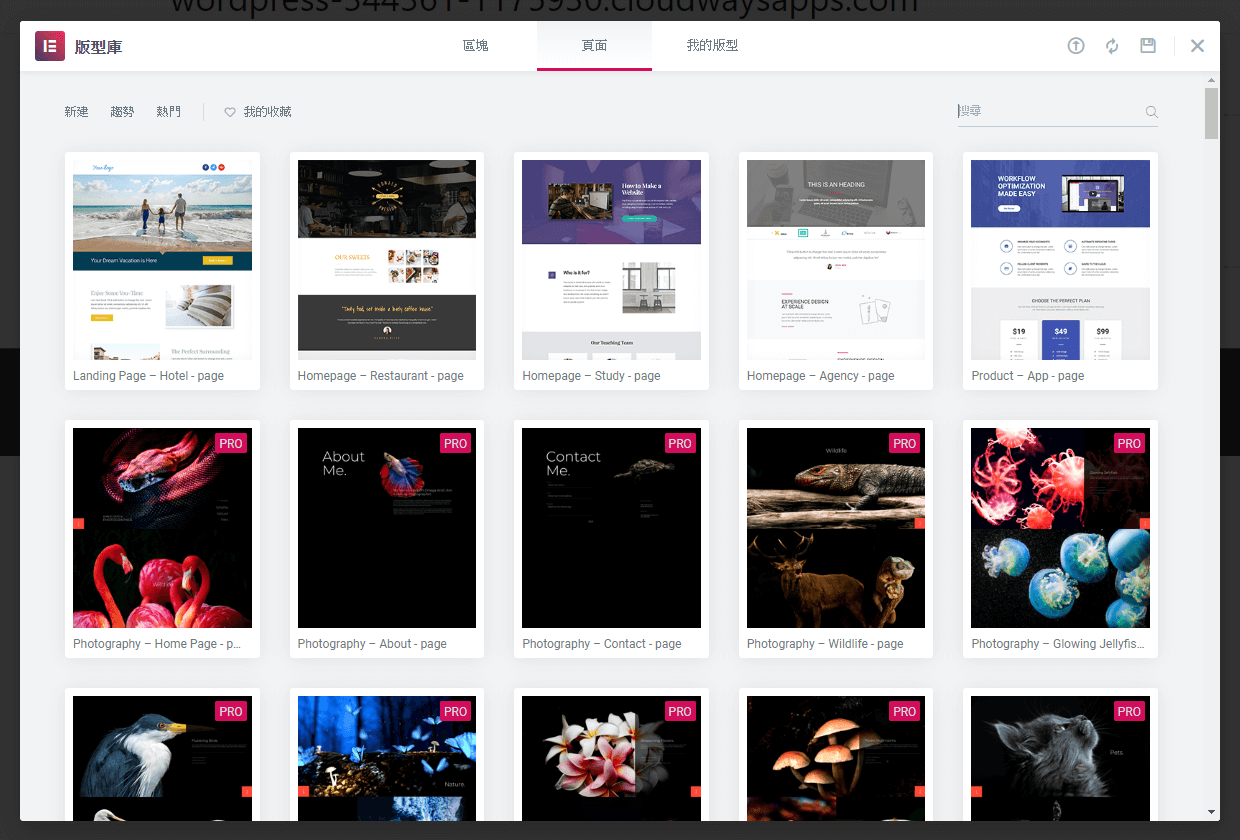This screenshot has width=1240, height=840.
Task: Sort templates by 趨勢
Action: pos(123,112)
